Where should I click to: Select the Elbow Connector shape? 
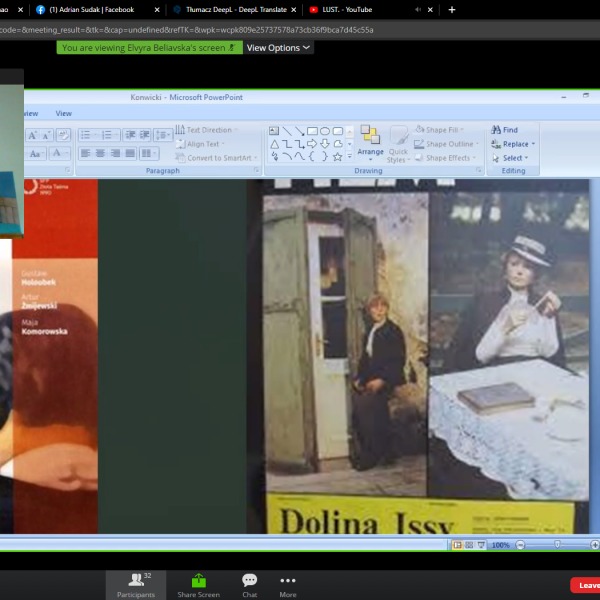coord(287,144)
